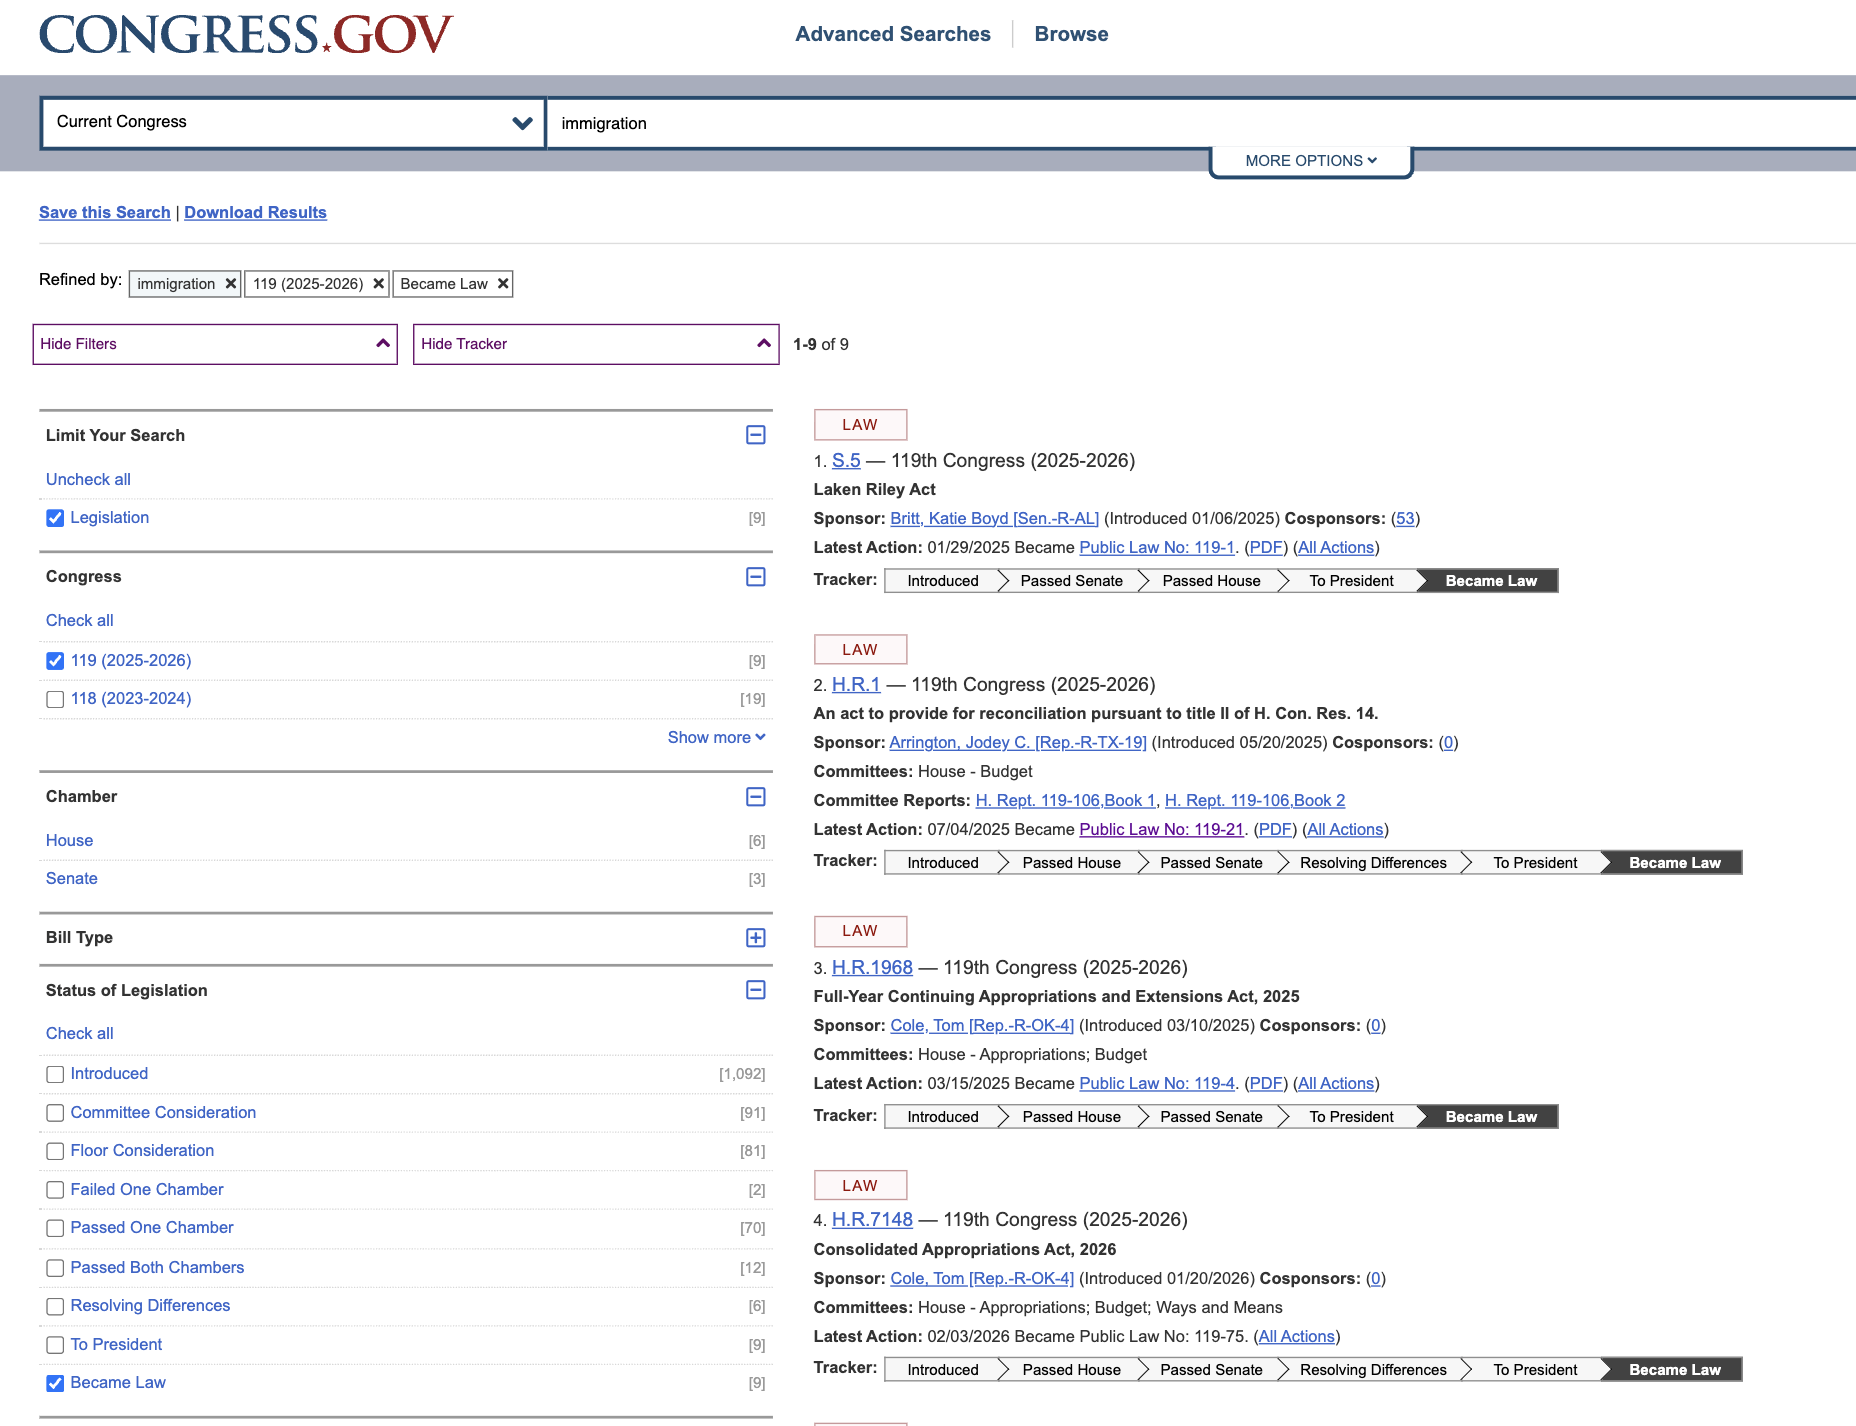1856x1426 pixels.
Task: Uncheck the Legislation checkbox
Action: click(55, 518)
